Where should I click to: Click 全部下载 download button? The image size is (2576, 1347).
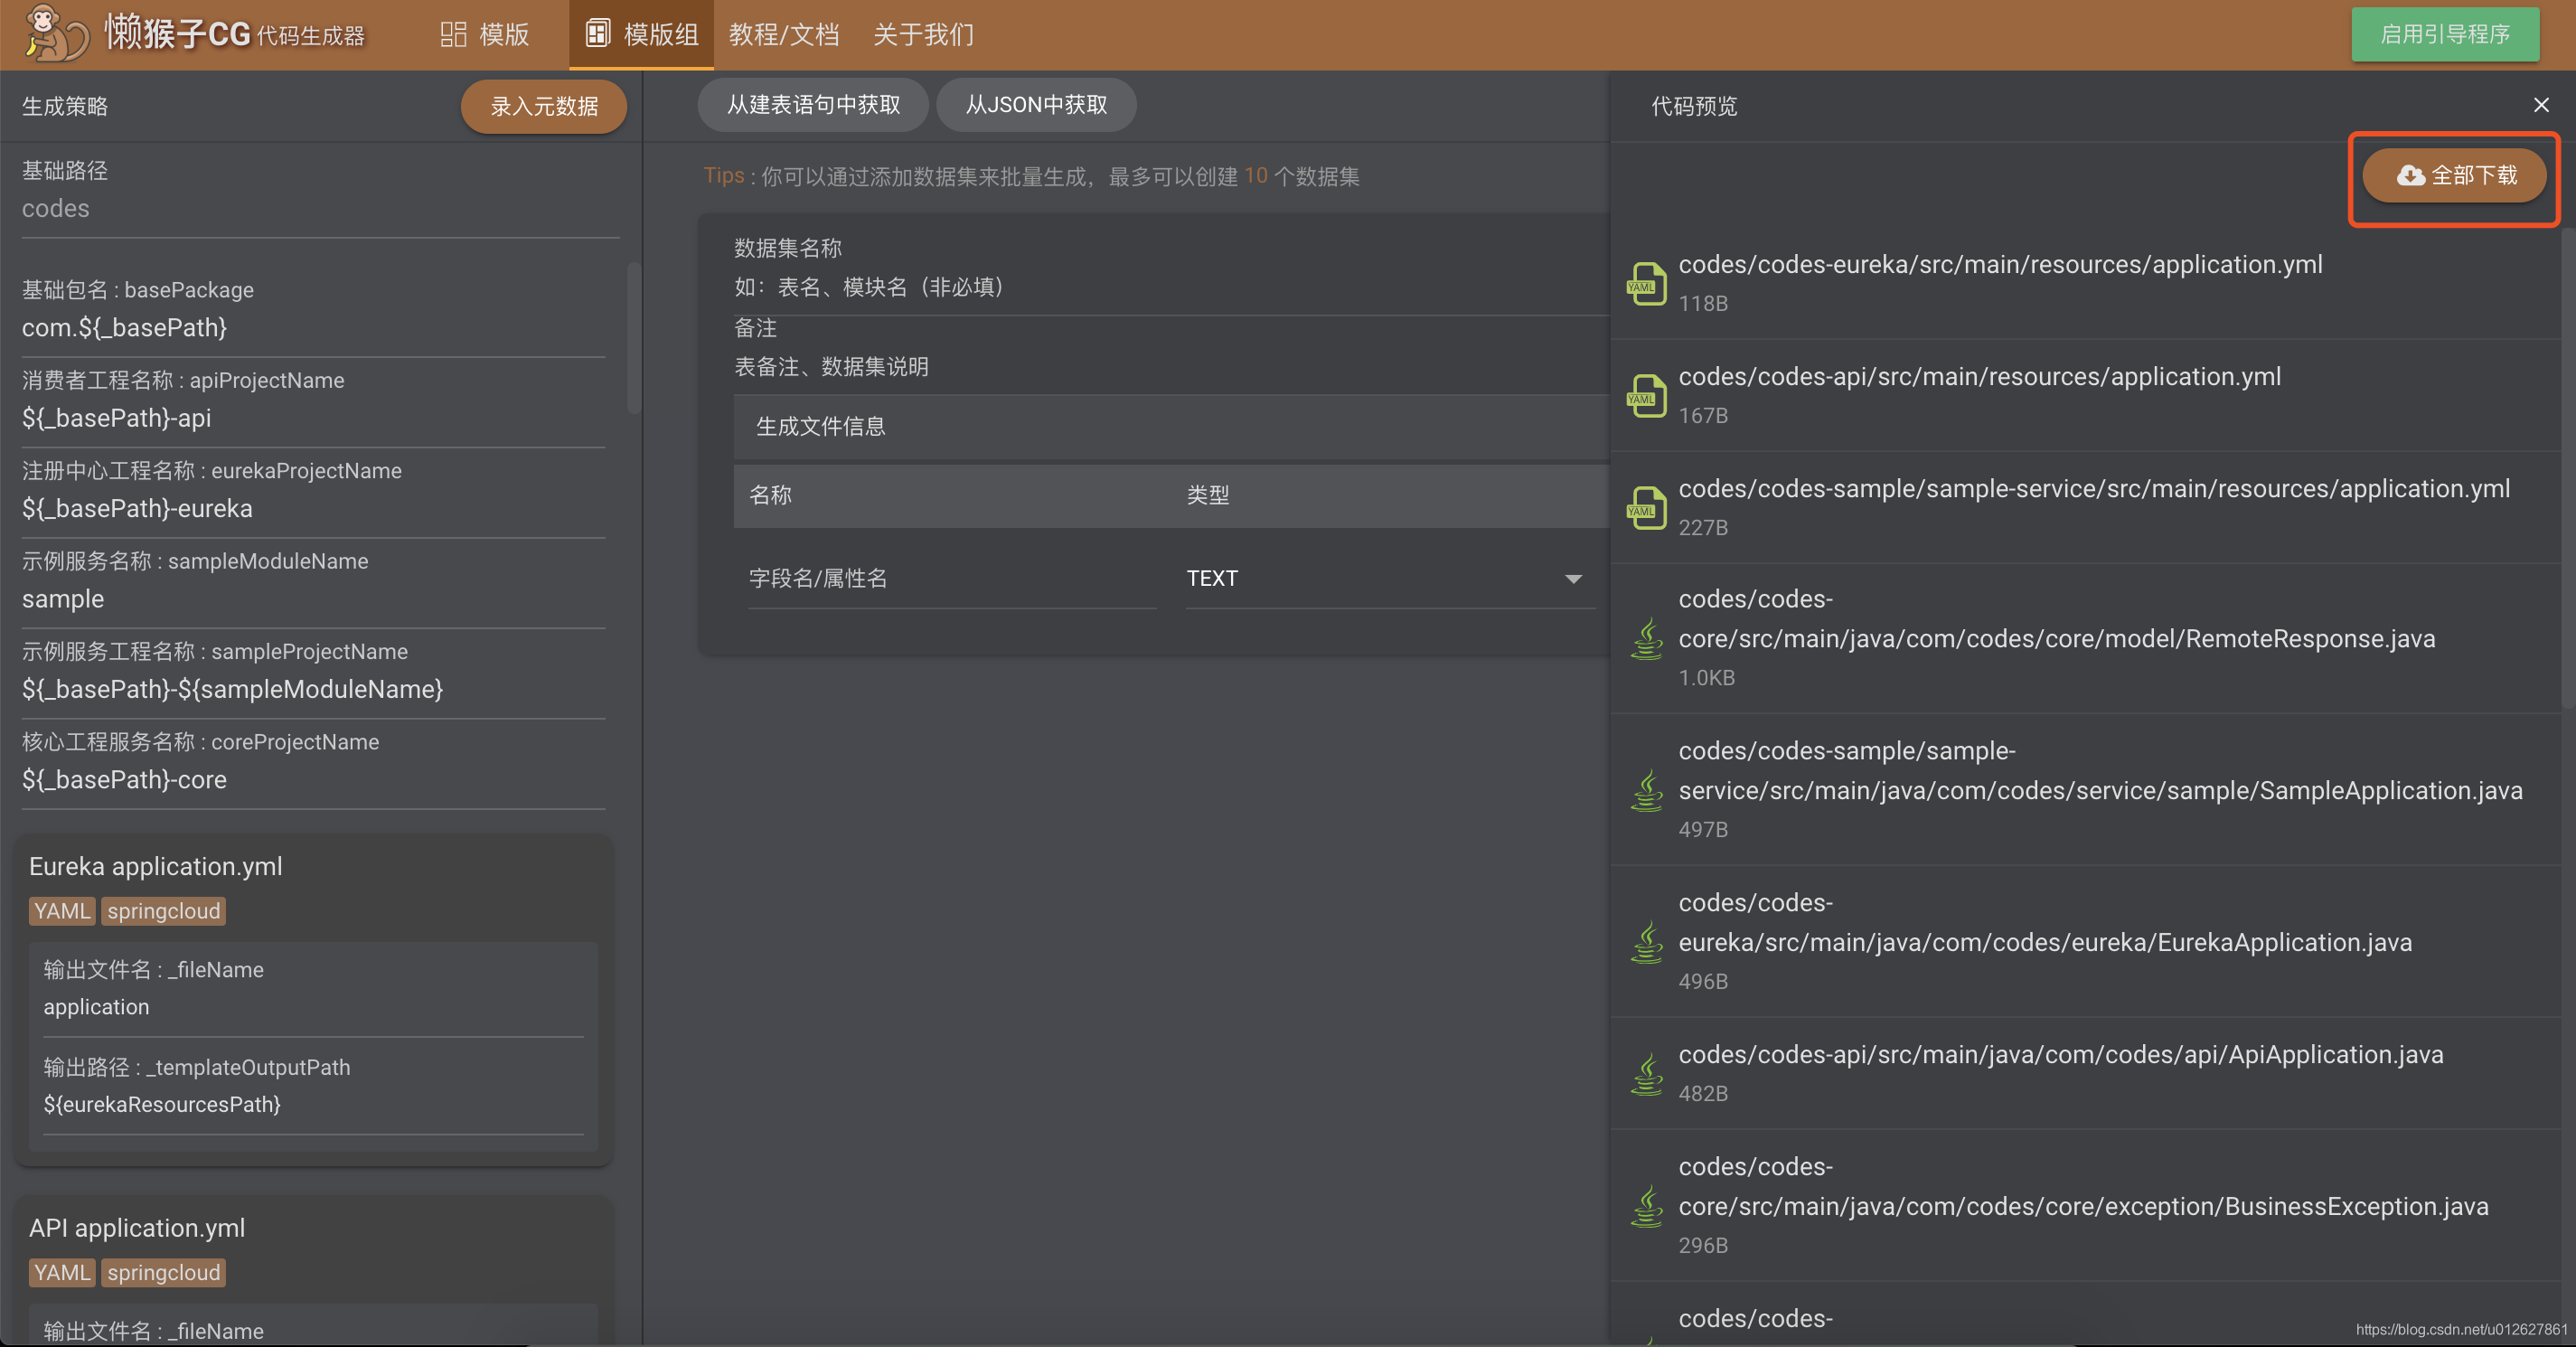point(2455,176)
